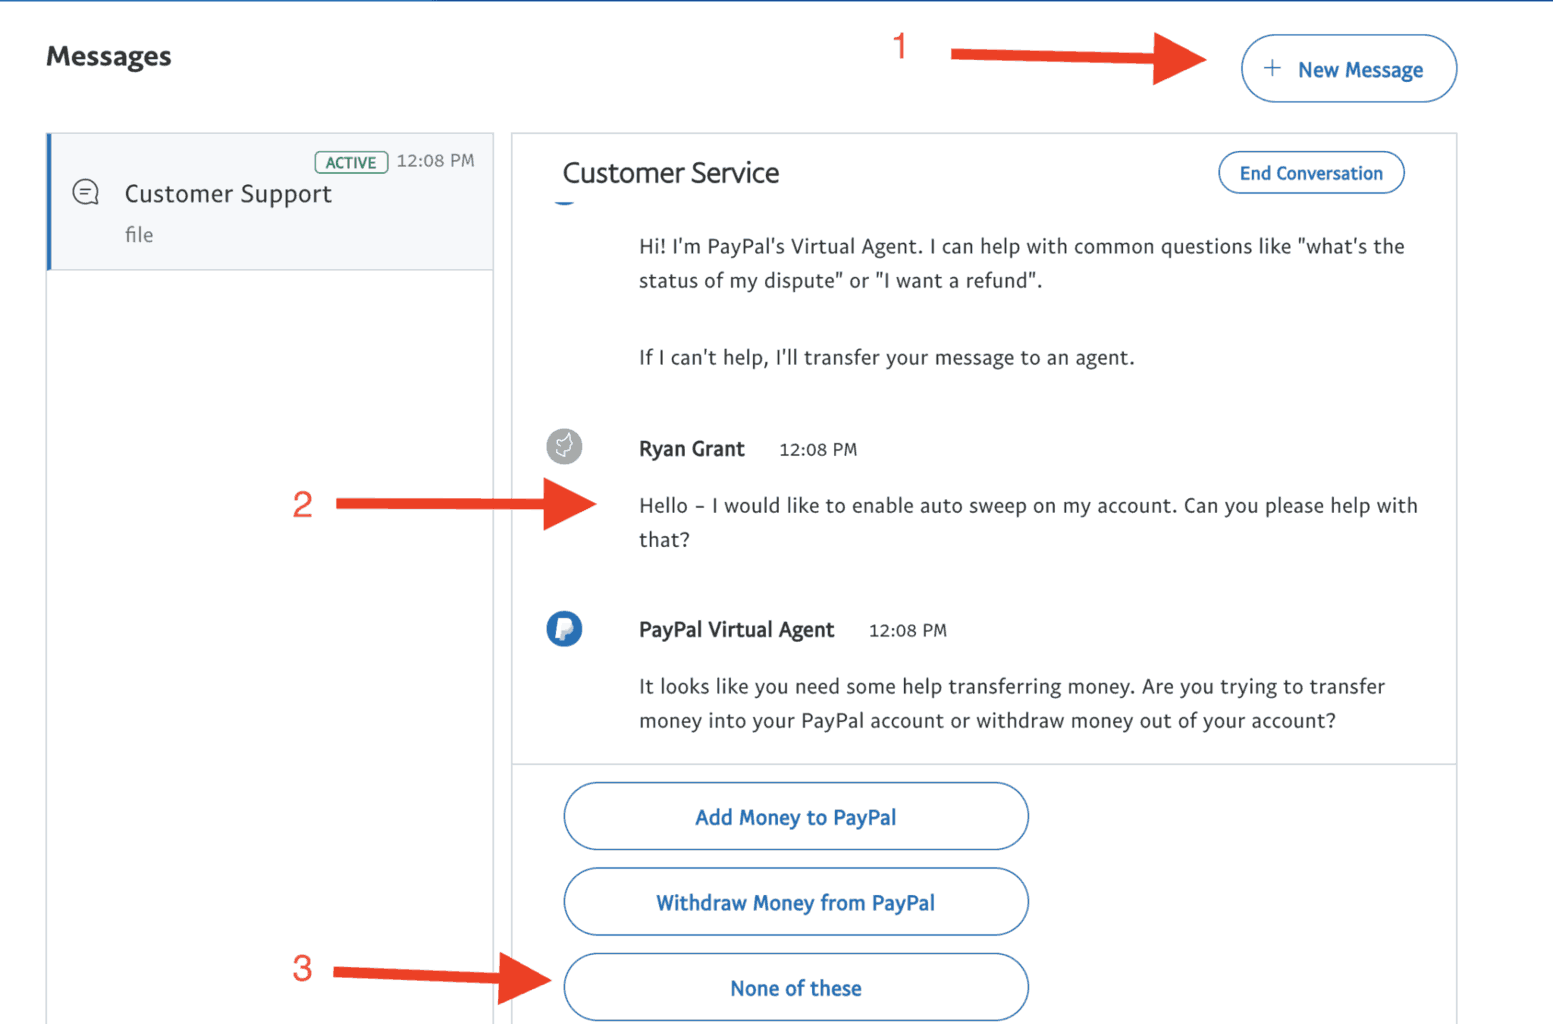Choose "Withdraw Money from PayPal"
This screenshot has height=1024, width=1553.
coord(795,901)
